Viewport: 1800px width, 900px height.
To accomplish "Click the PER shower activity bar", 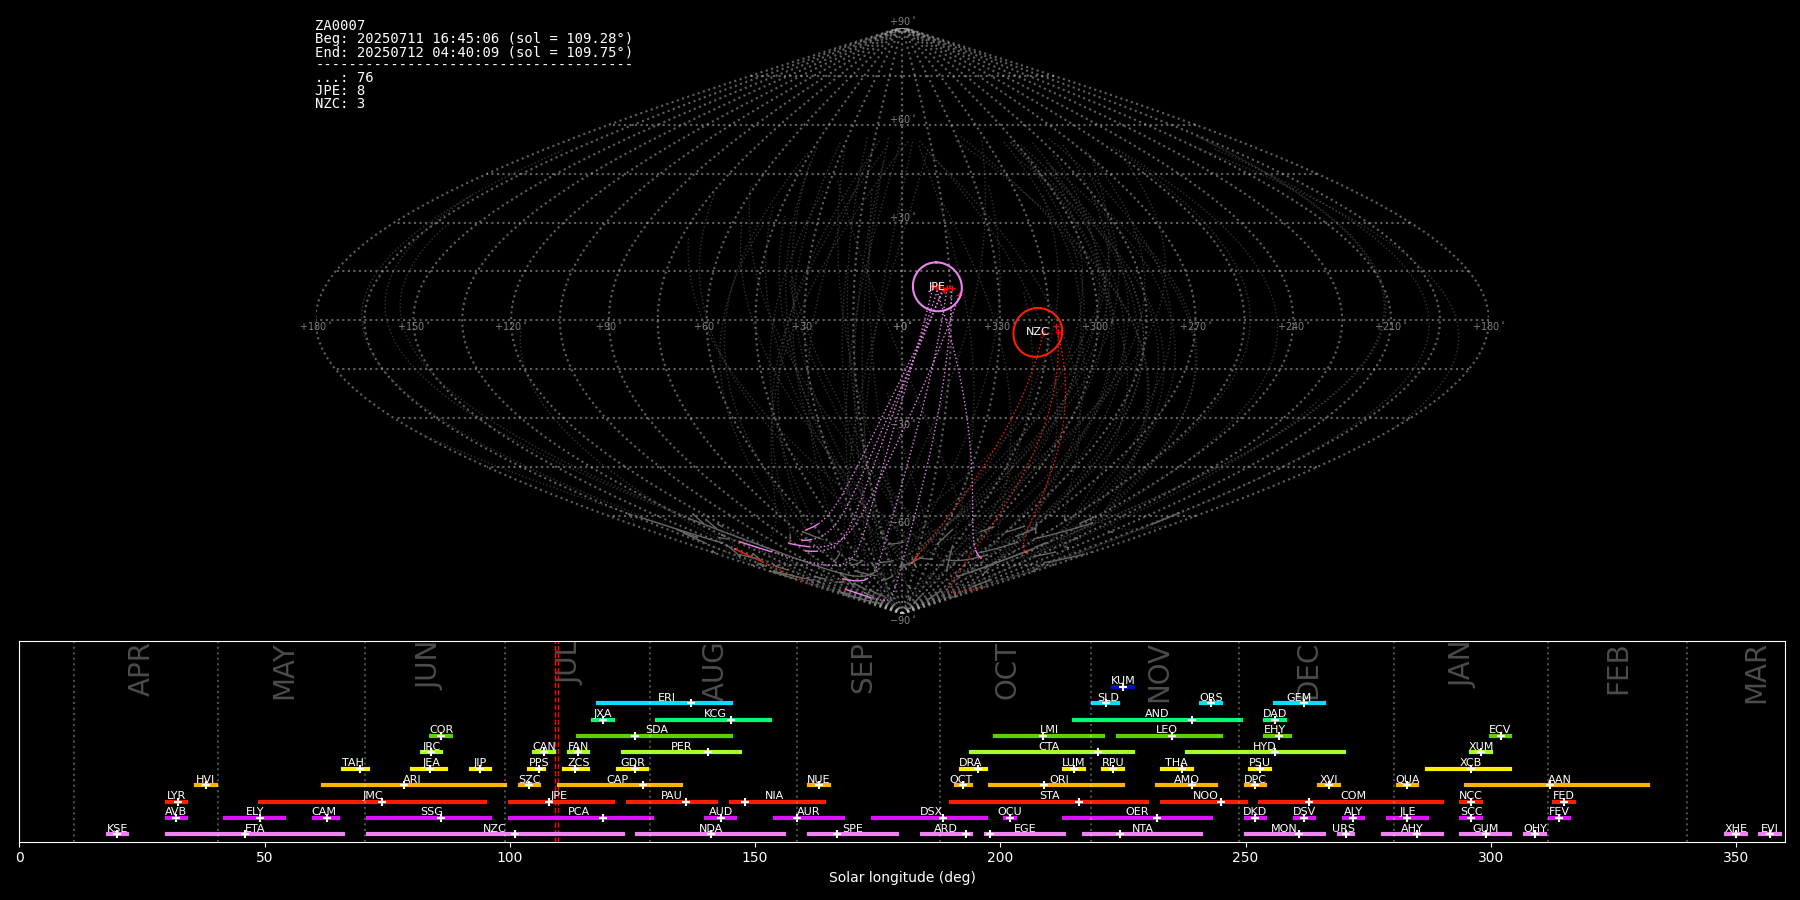I will tap(681, 752).
